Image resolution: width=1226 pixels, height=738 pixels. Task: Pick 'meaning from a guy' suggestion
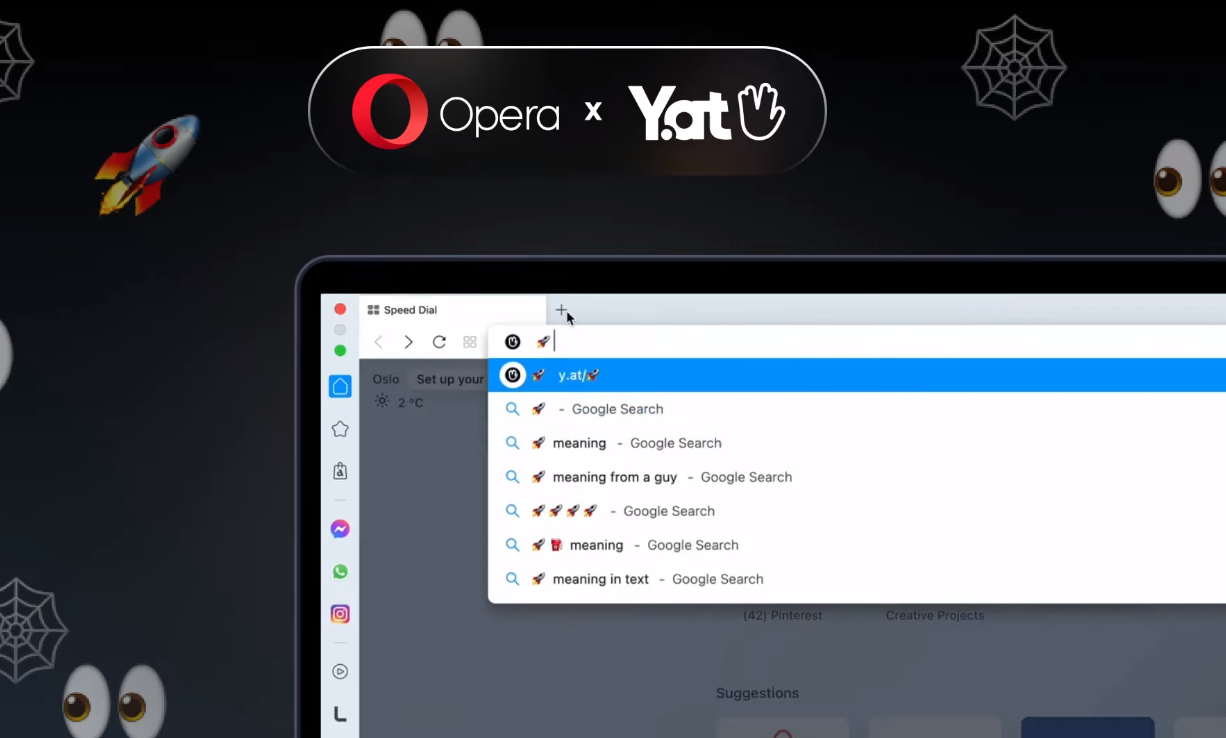coord(857,477)
